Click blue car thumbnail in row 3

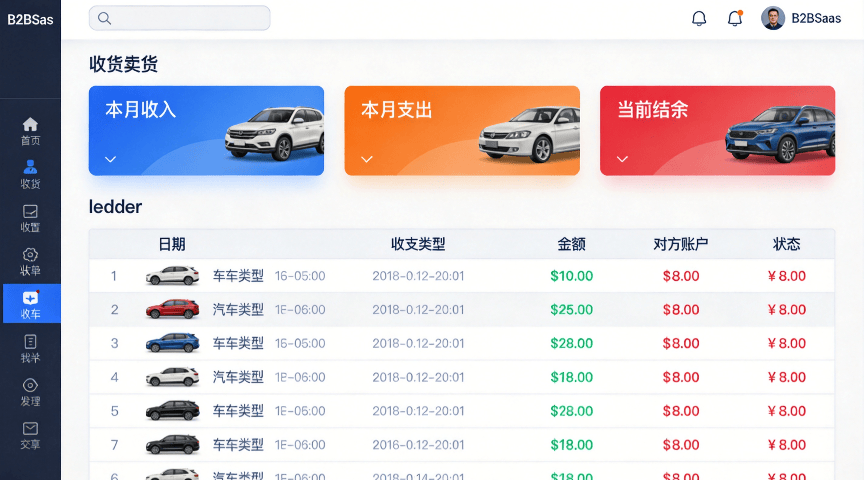click(x=172, y=343)
